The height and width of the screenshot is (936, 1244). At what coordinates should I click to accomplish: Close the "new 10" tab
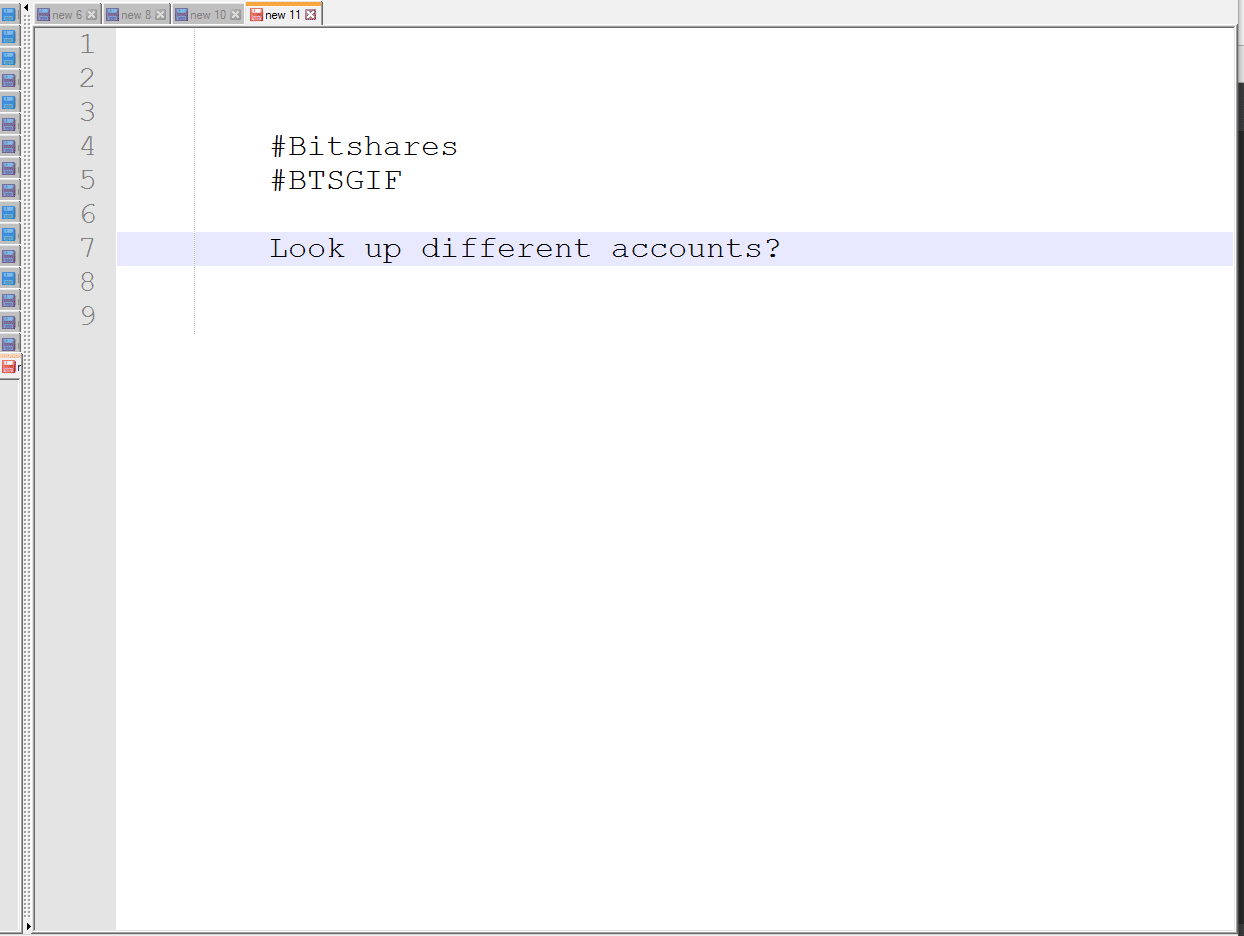tap(236, 15)
